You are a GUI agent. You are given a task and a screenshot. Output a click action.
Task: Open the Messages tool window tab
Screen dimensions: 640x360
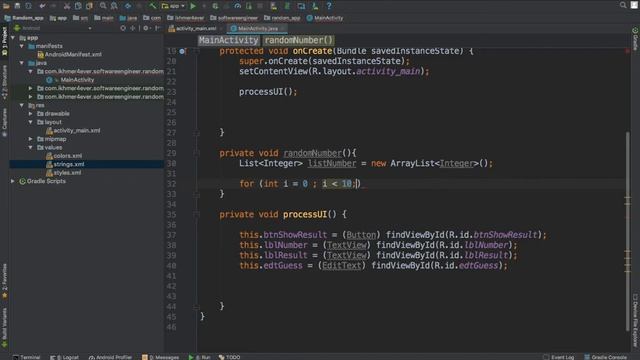pyautogui.click(x=160, y=357)
